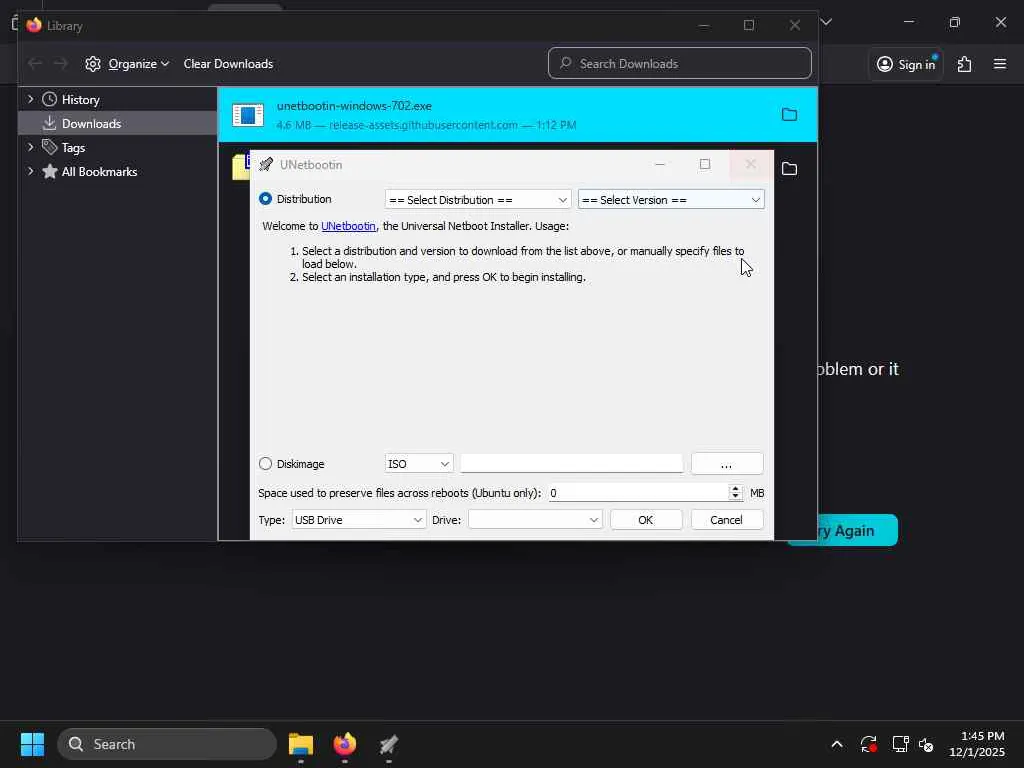The image size is (1024, 768).
Task: Open the Firefox hamburger menu
Action: tap(1000, 64)
